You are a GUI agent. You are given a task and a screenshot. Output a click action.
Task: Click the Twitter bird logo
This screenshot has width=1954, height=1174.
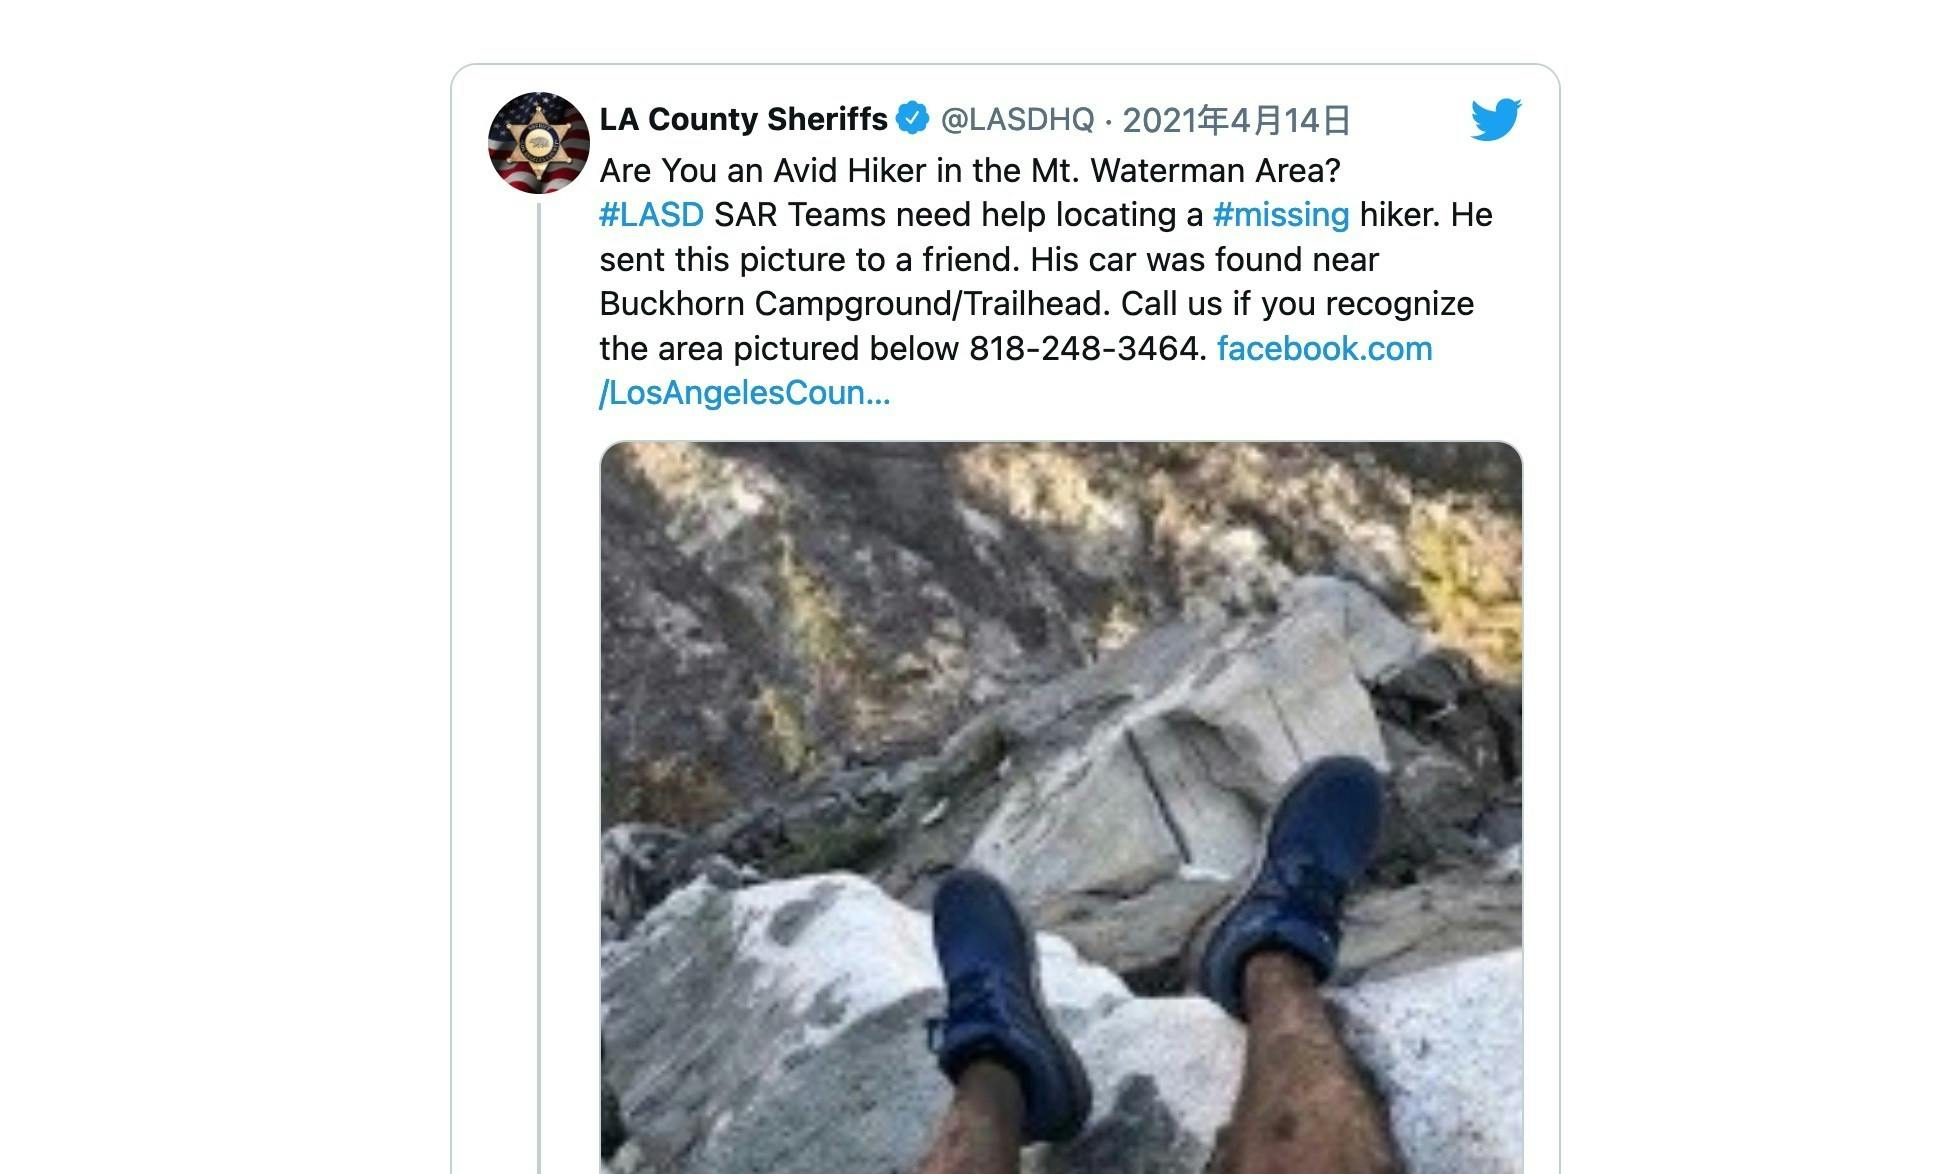1495,119
